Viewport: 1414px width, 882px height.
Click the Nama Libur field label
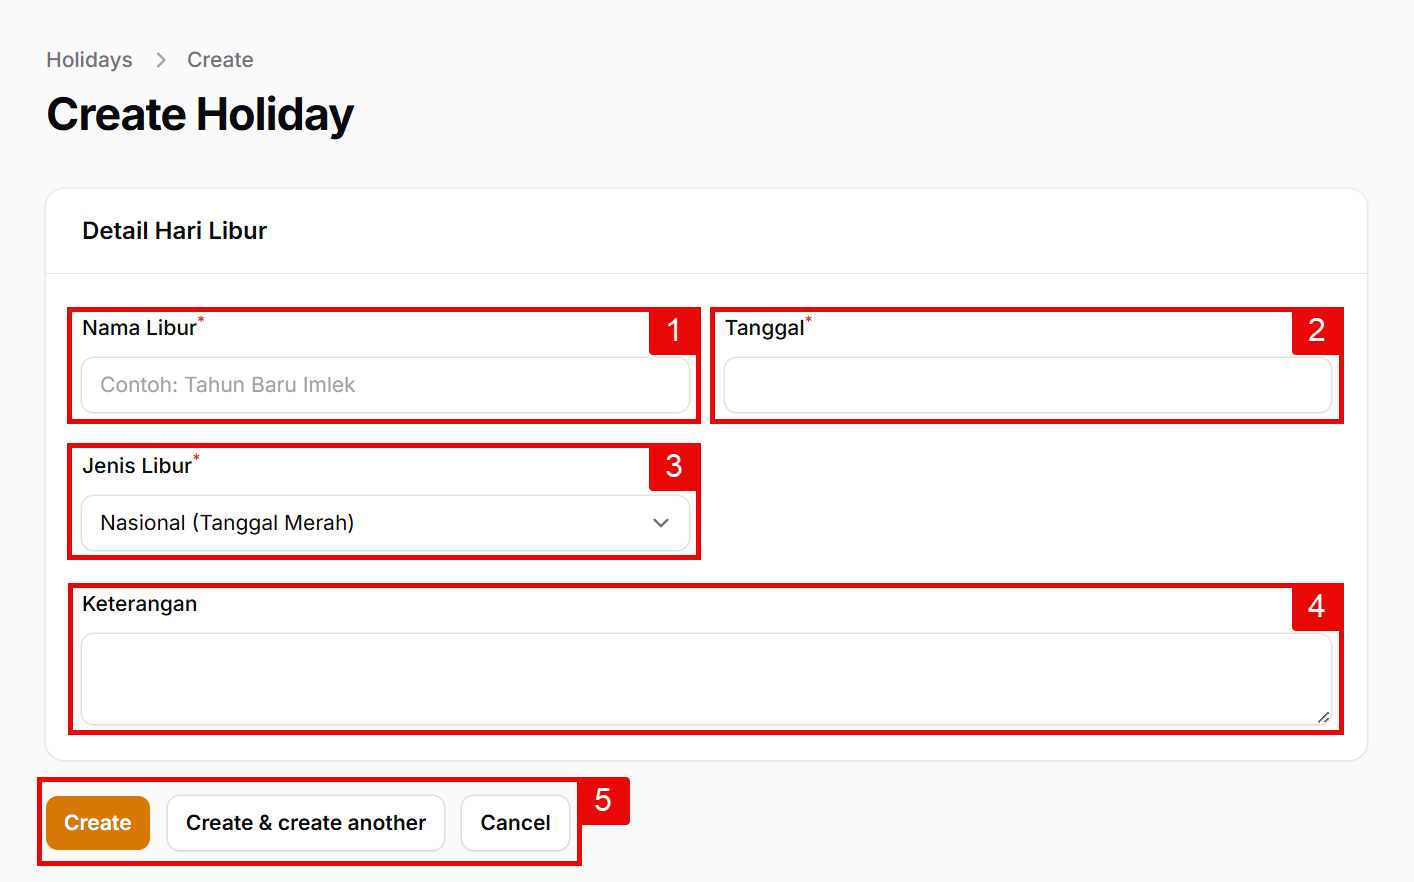[x=139, y=328]
